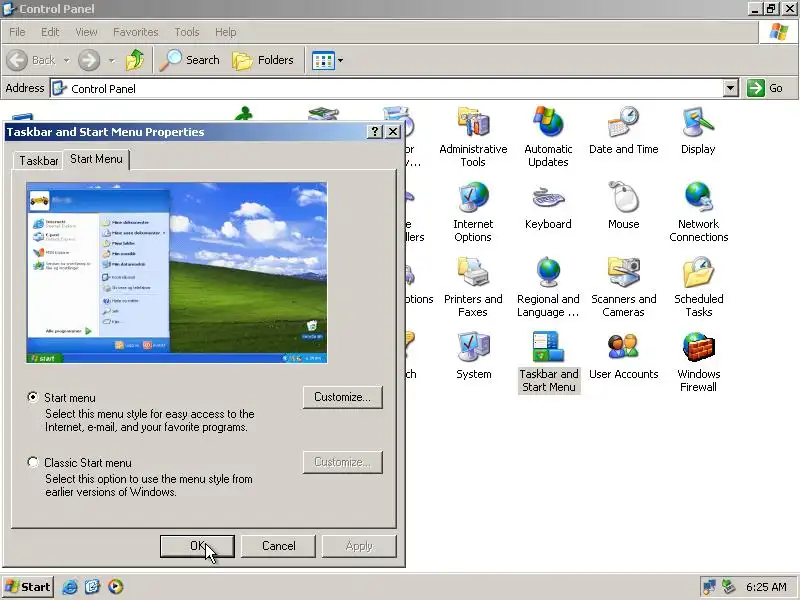Launch Windows Media Player from Quick Launch
This screenshot has width=800, height=600.
click(116, 587)
